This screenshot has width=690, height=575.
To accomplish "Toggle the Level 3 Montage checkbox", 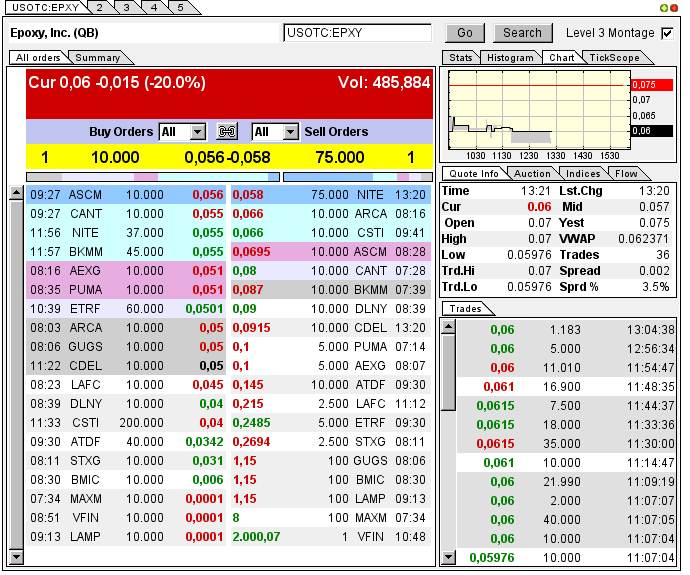I will click(x=667, y=33).
